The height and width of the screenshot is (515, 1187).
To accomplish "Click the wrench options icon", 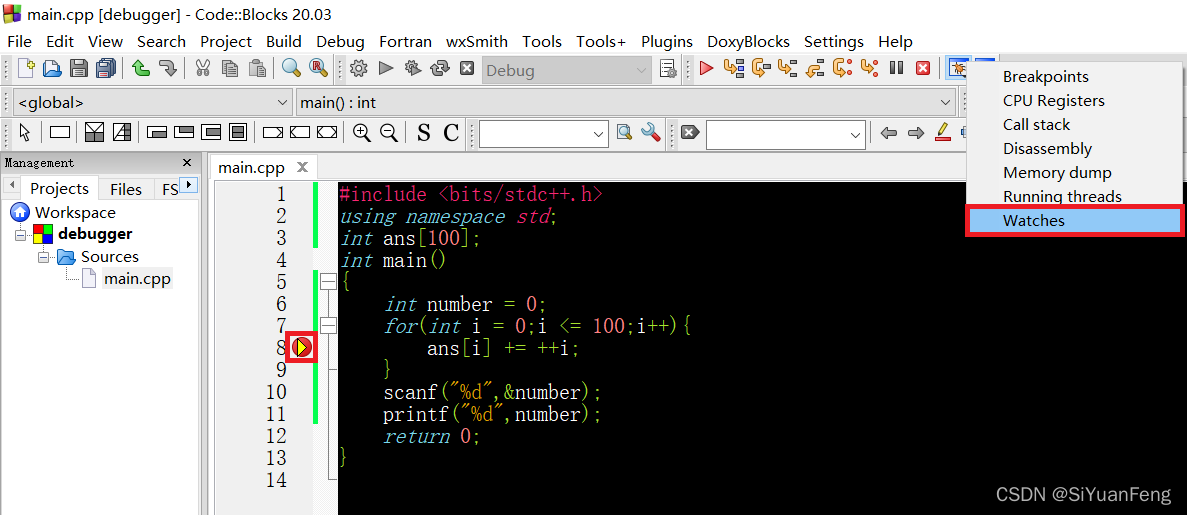I will click(651, 133).
